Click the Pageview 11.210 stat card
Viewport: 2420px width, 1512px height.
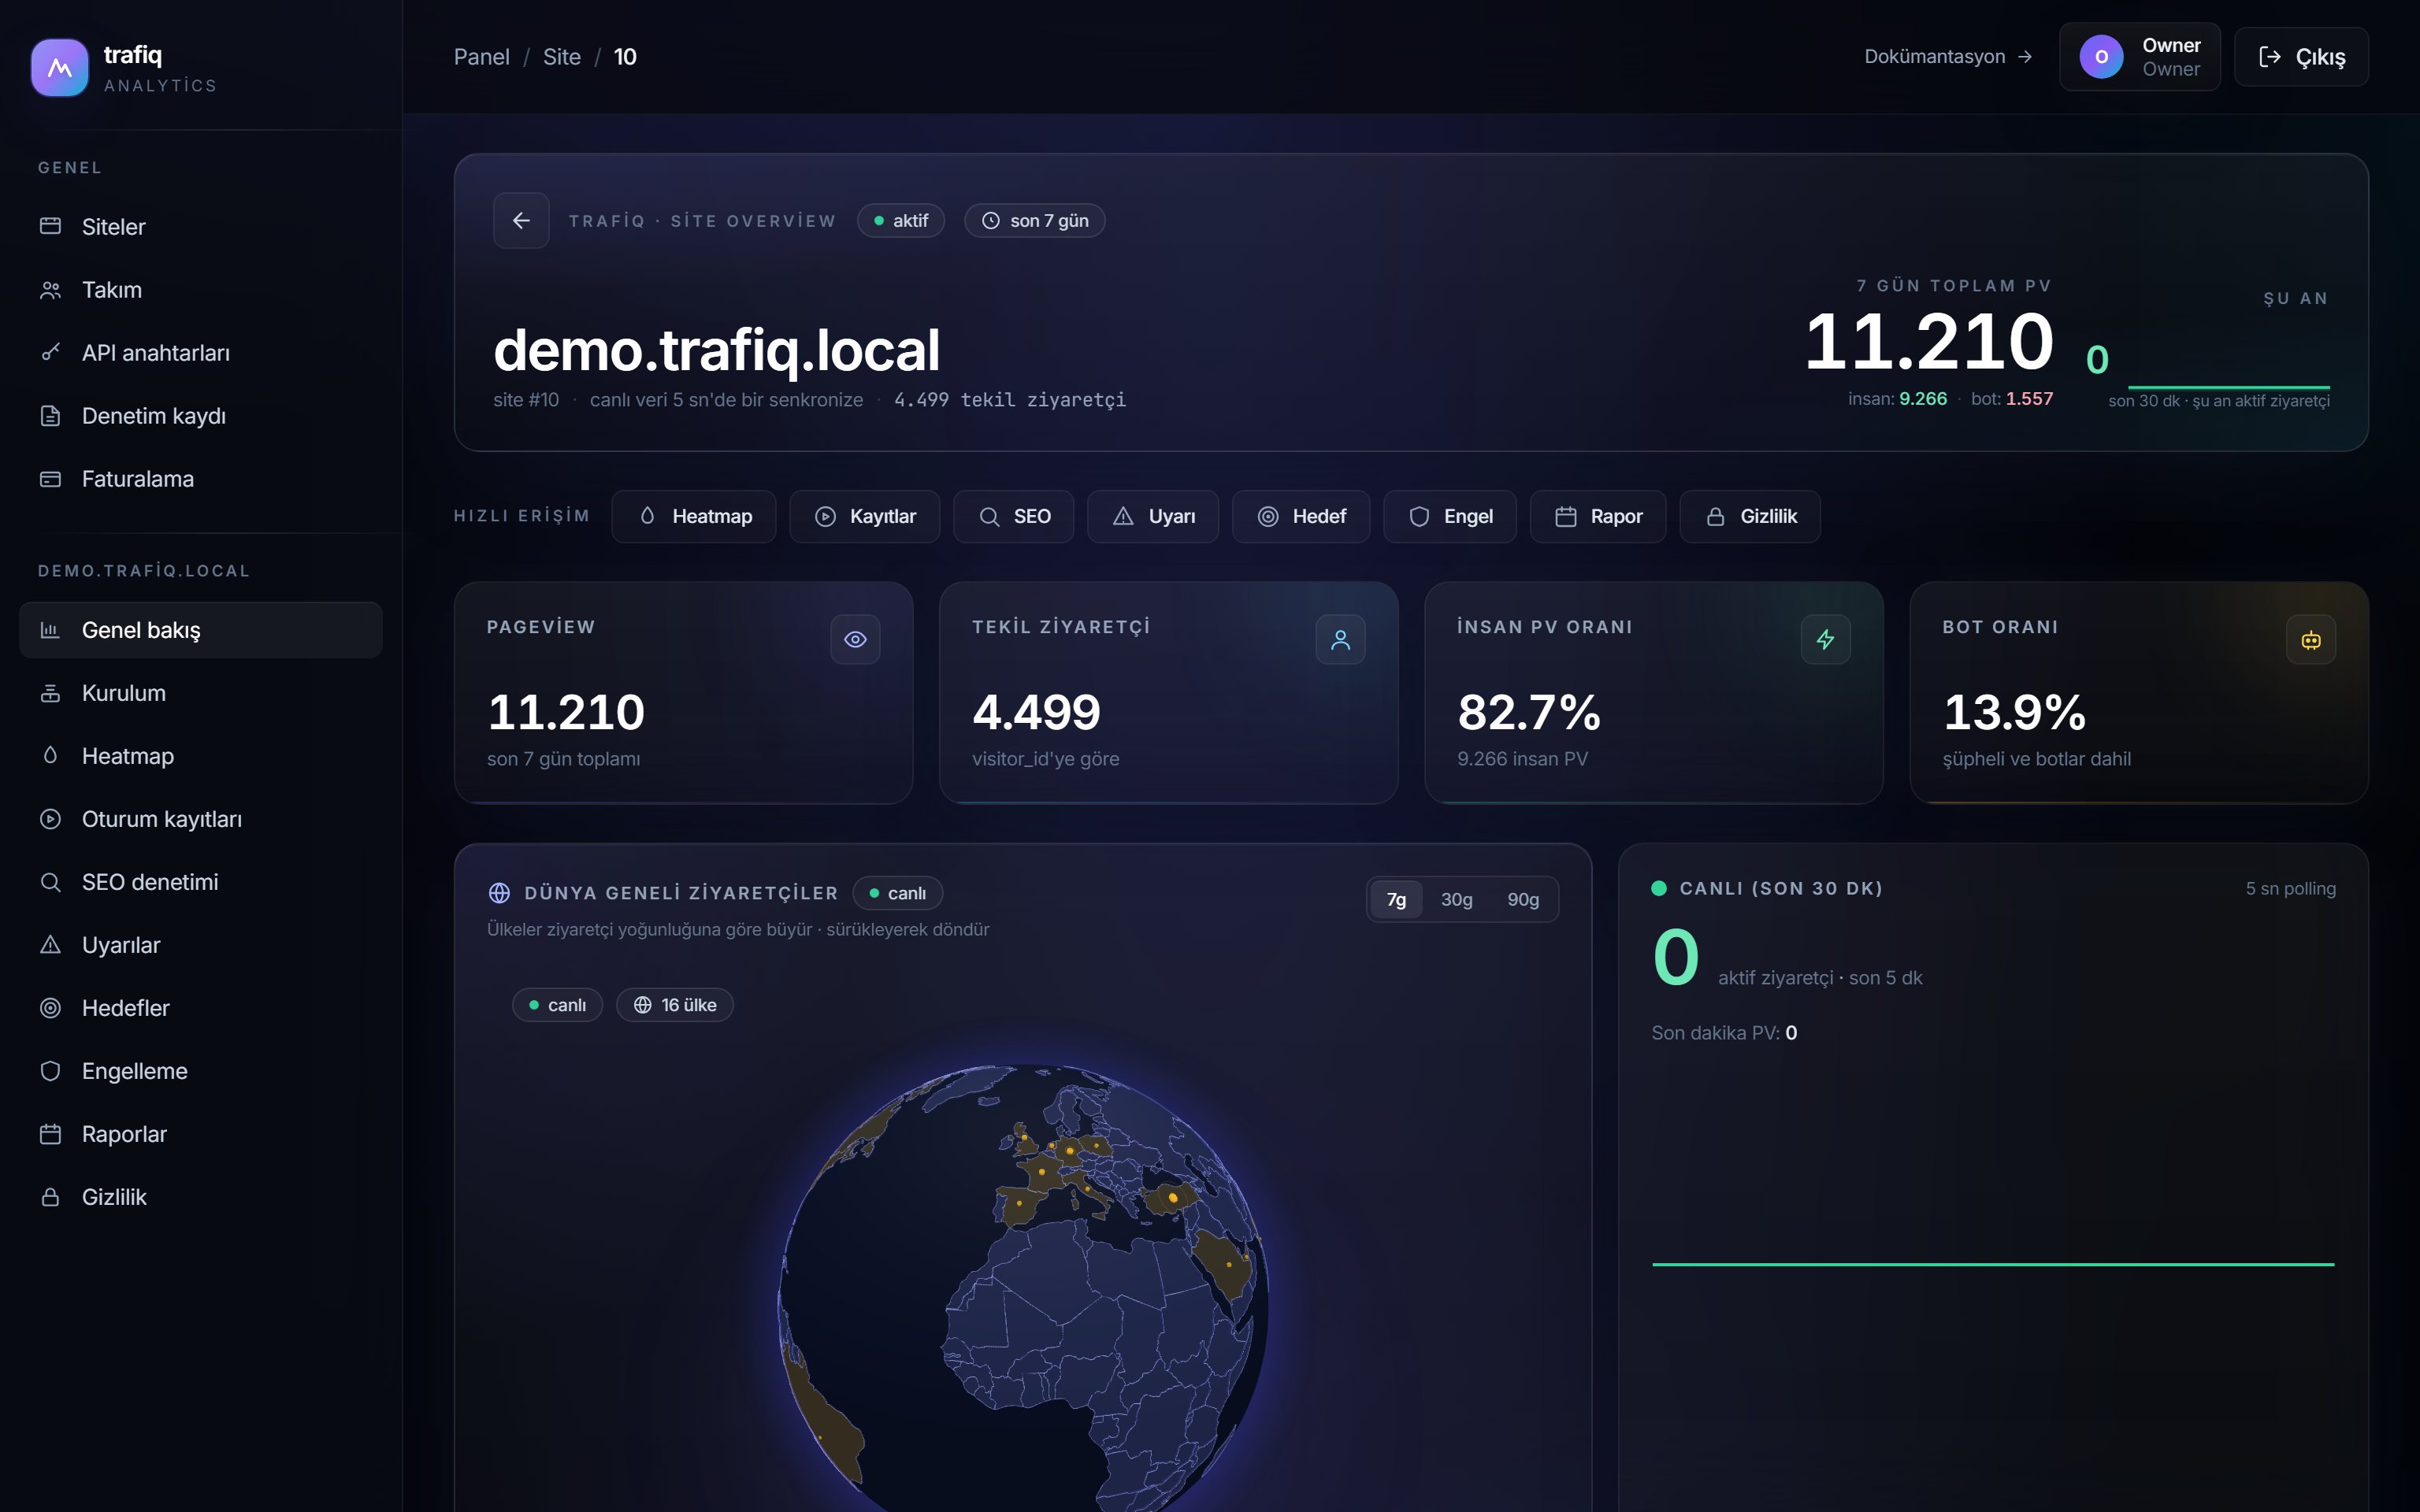coord(684,693)
